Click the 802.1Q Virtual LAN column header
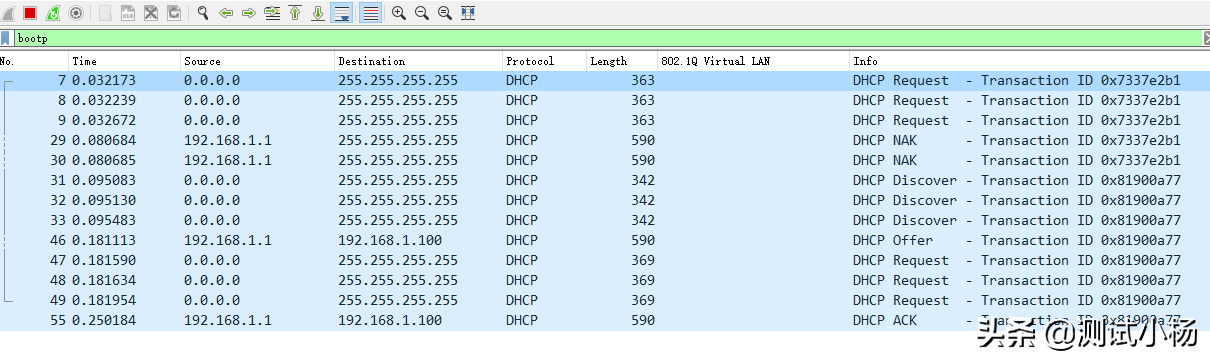Image resolution: width=1210 pixels, height=361 pixels. [753, 61]
